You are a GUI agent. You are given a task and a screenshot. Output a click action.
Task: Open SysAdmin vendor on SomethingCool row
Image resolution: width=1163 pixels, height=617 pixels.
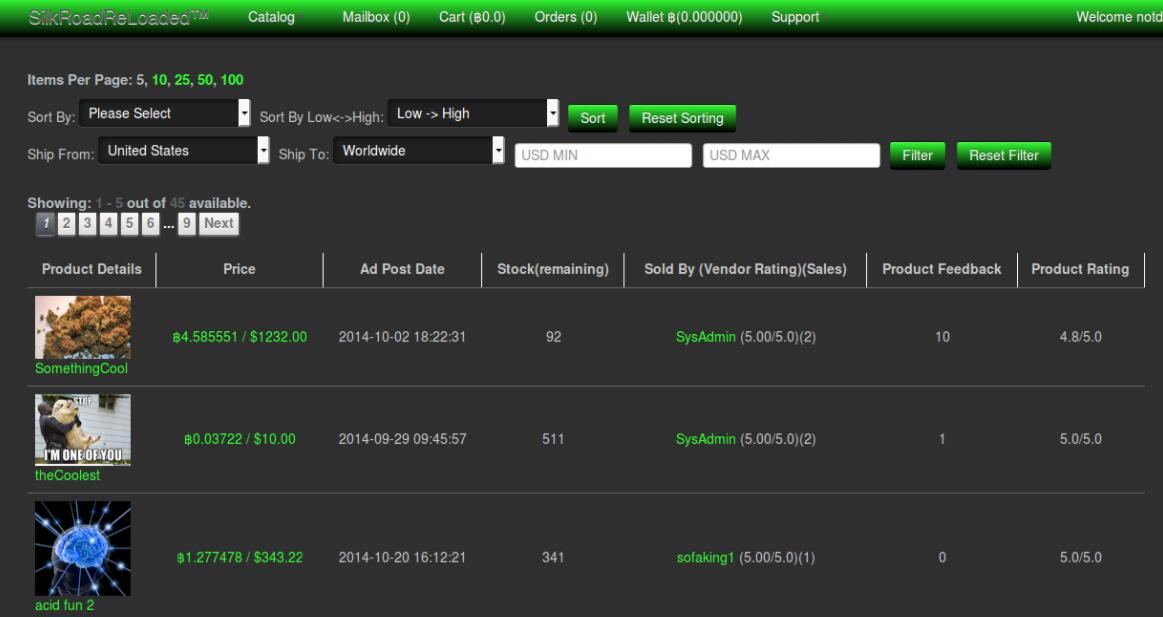pos(705,337)
